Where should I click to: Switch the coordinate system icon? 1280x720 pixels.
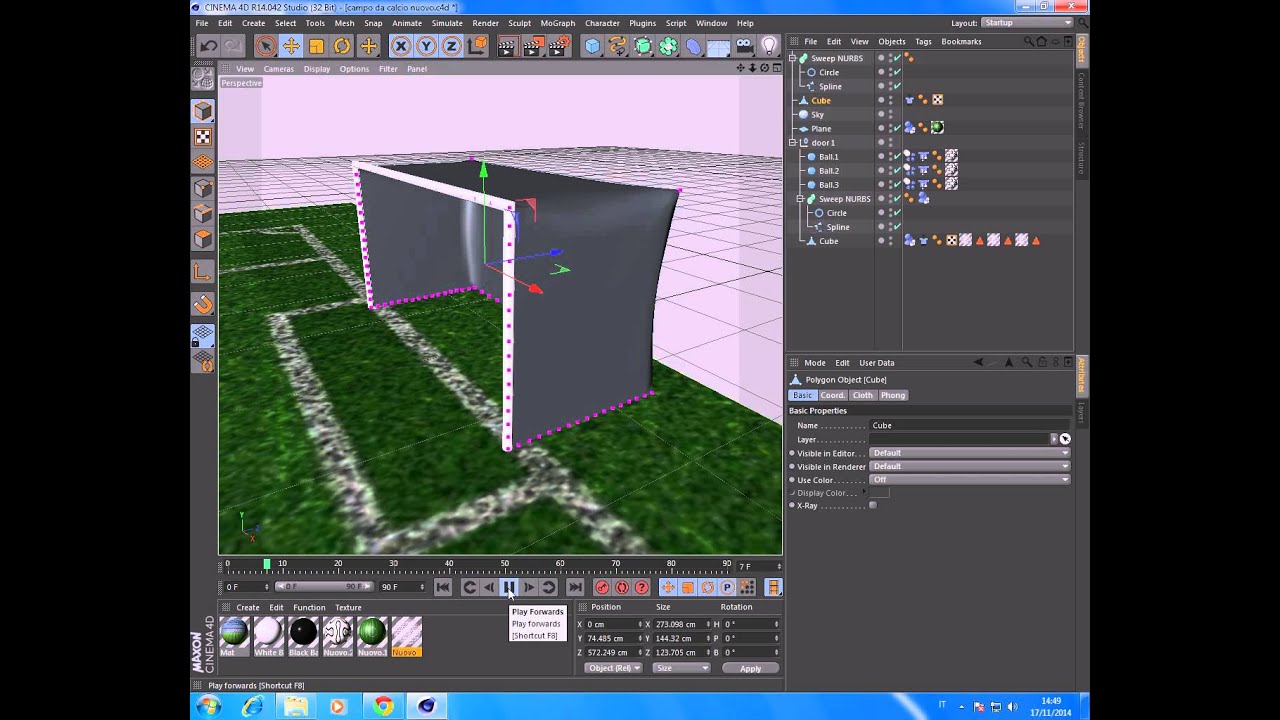click(x=477, y=45)
